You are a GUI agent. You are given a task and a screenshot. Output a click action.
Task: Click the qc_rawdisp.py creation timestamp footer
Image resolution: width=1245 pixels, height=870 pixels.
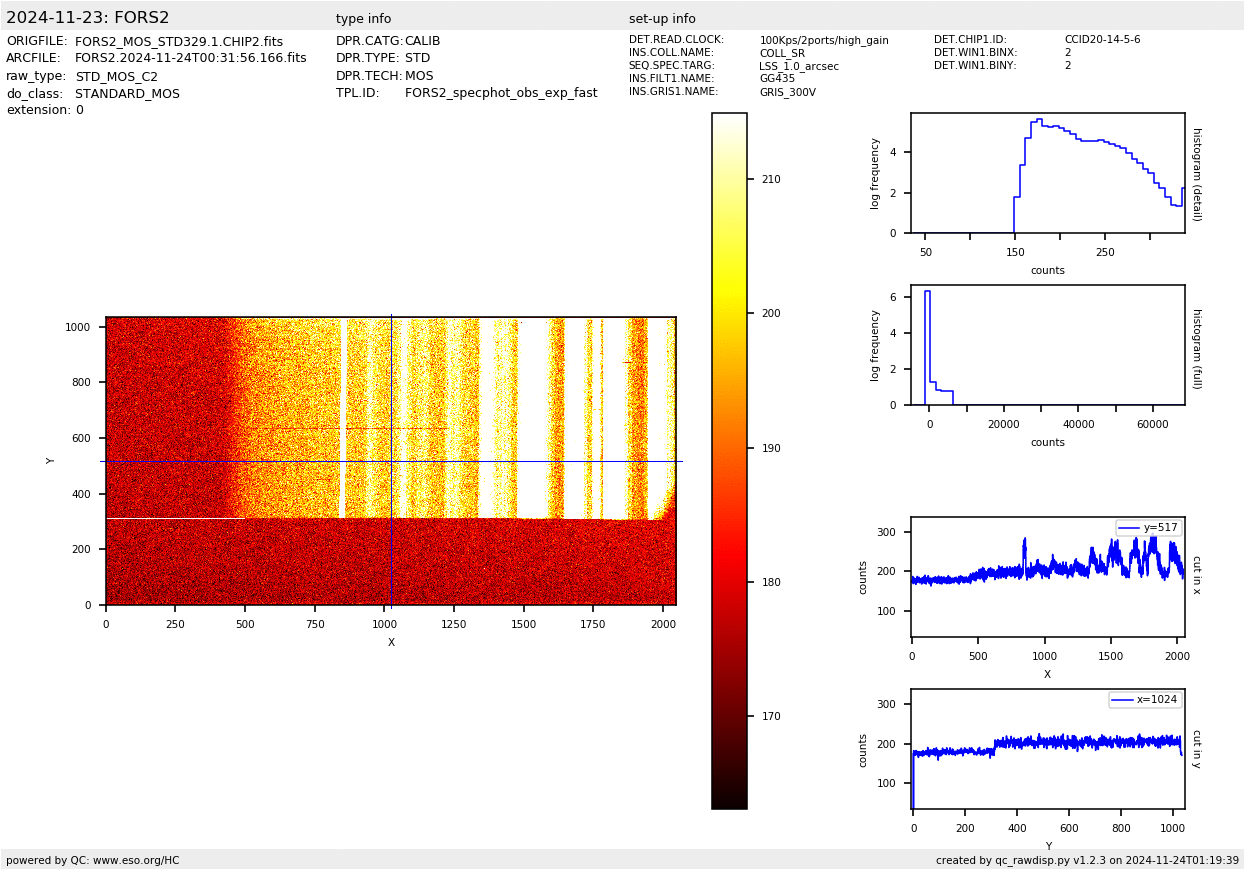coord(1087,860)
